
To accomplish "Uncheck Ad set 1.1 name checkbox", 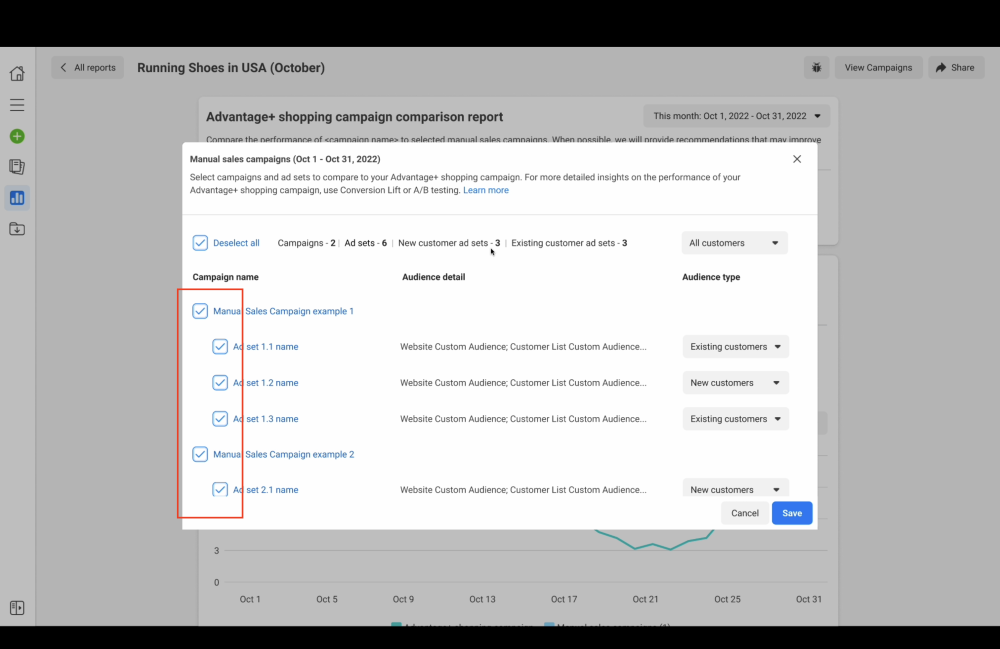I will click(x=220, y=347).
